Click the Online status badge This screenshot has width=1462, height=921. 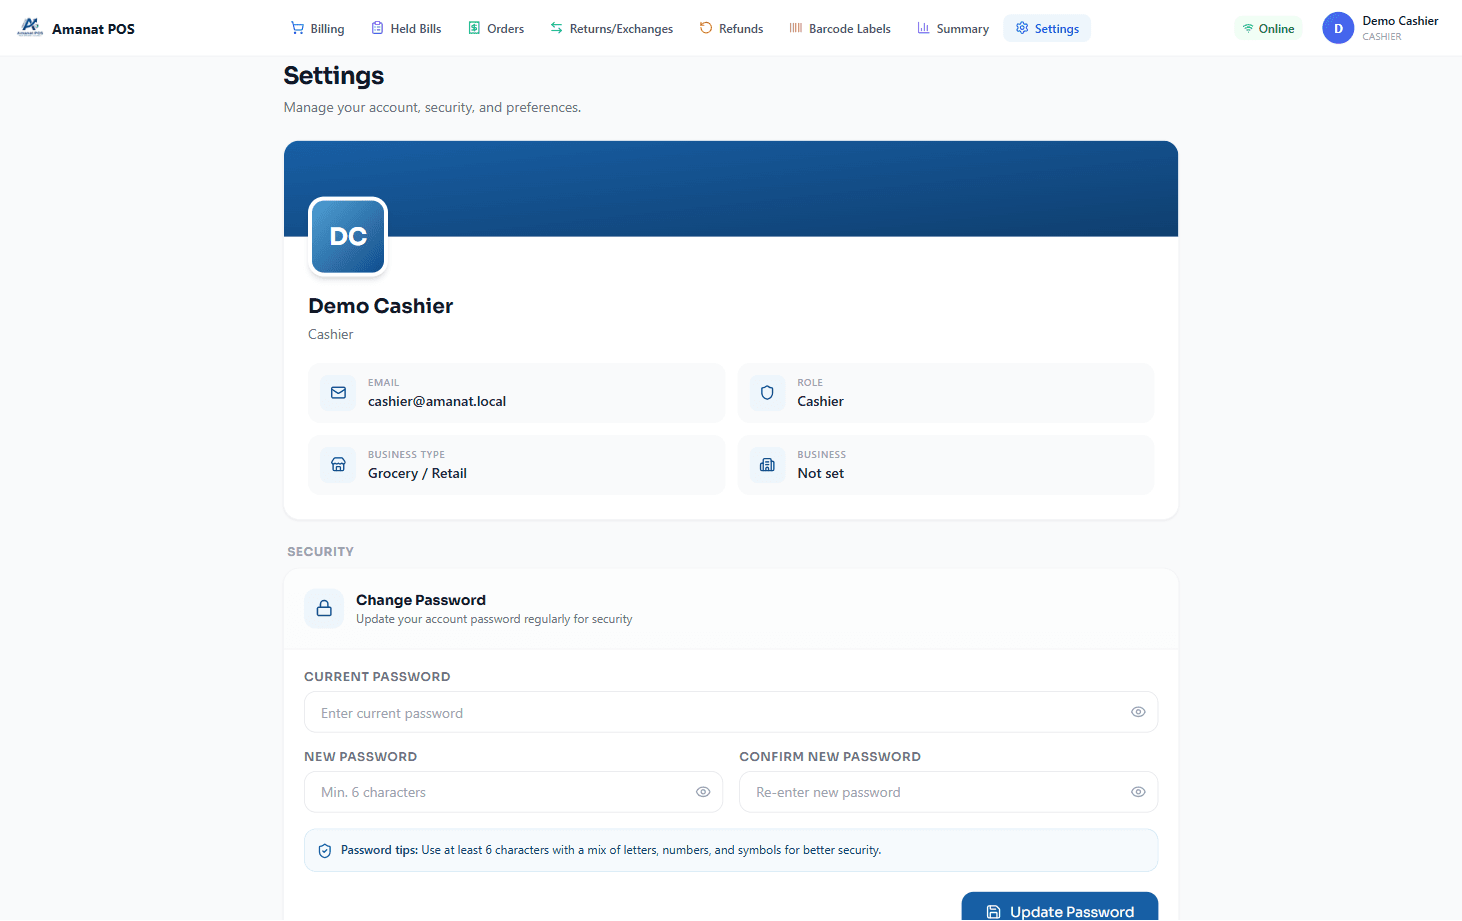pyautogui.click(x=1268, y=28)
